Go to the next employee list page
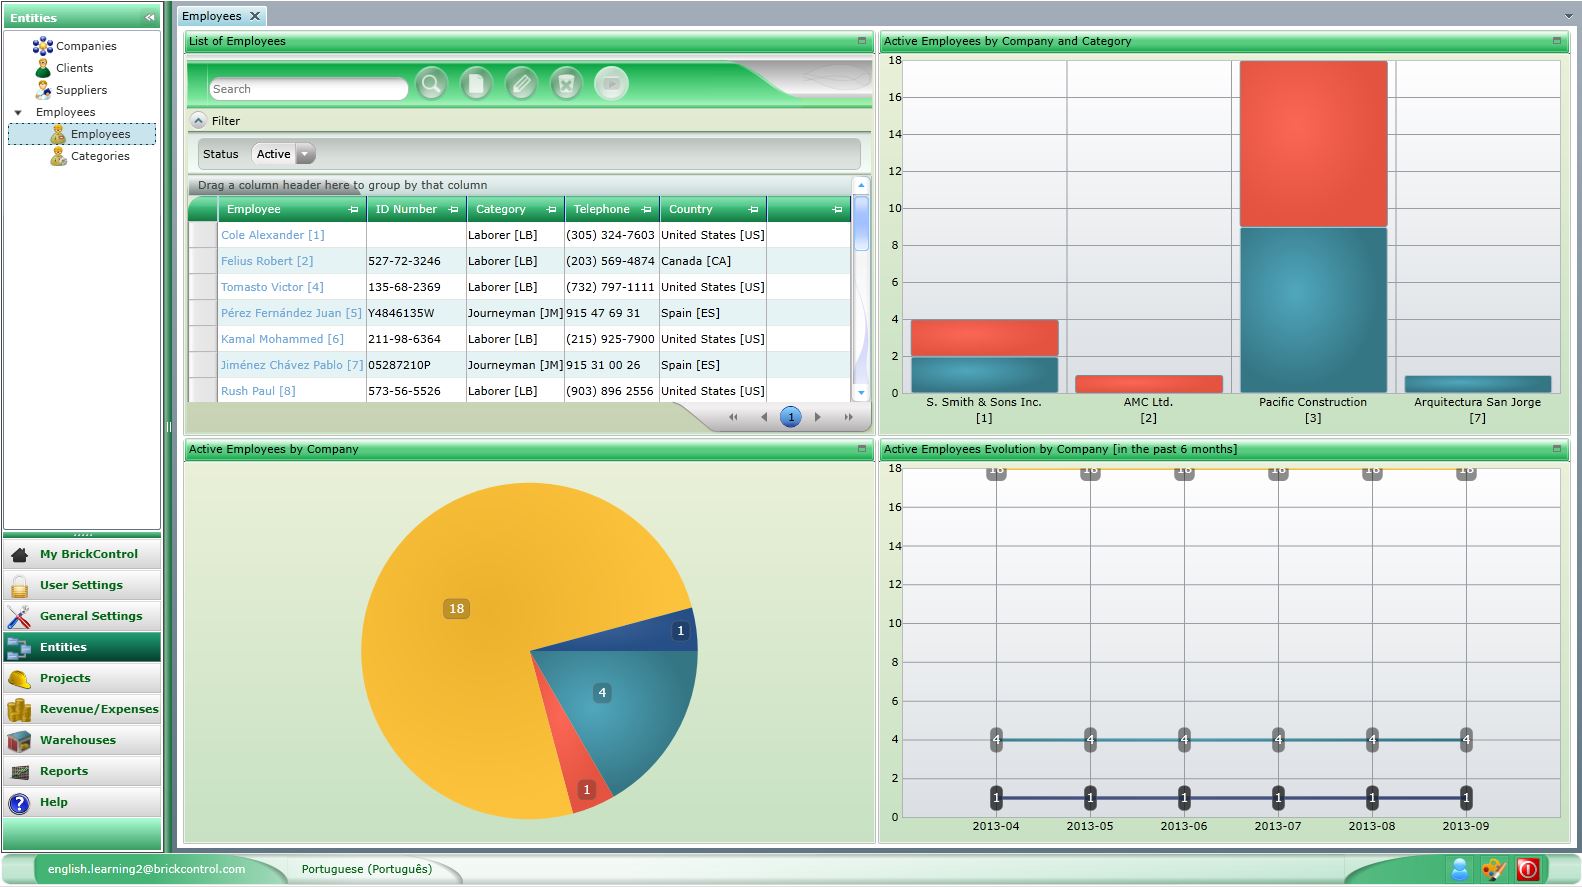 pyautogui.click(x=818, y=417)
